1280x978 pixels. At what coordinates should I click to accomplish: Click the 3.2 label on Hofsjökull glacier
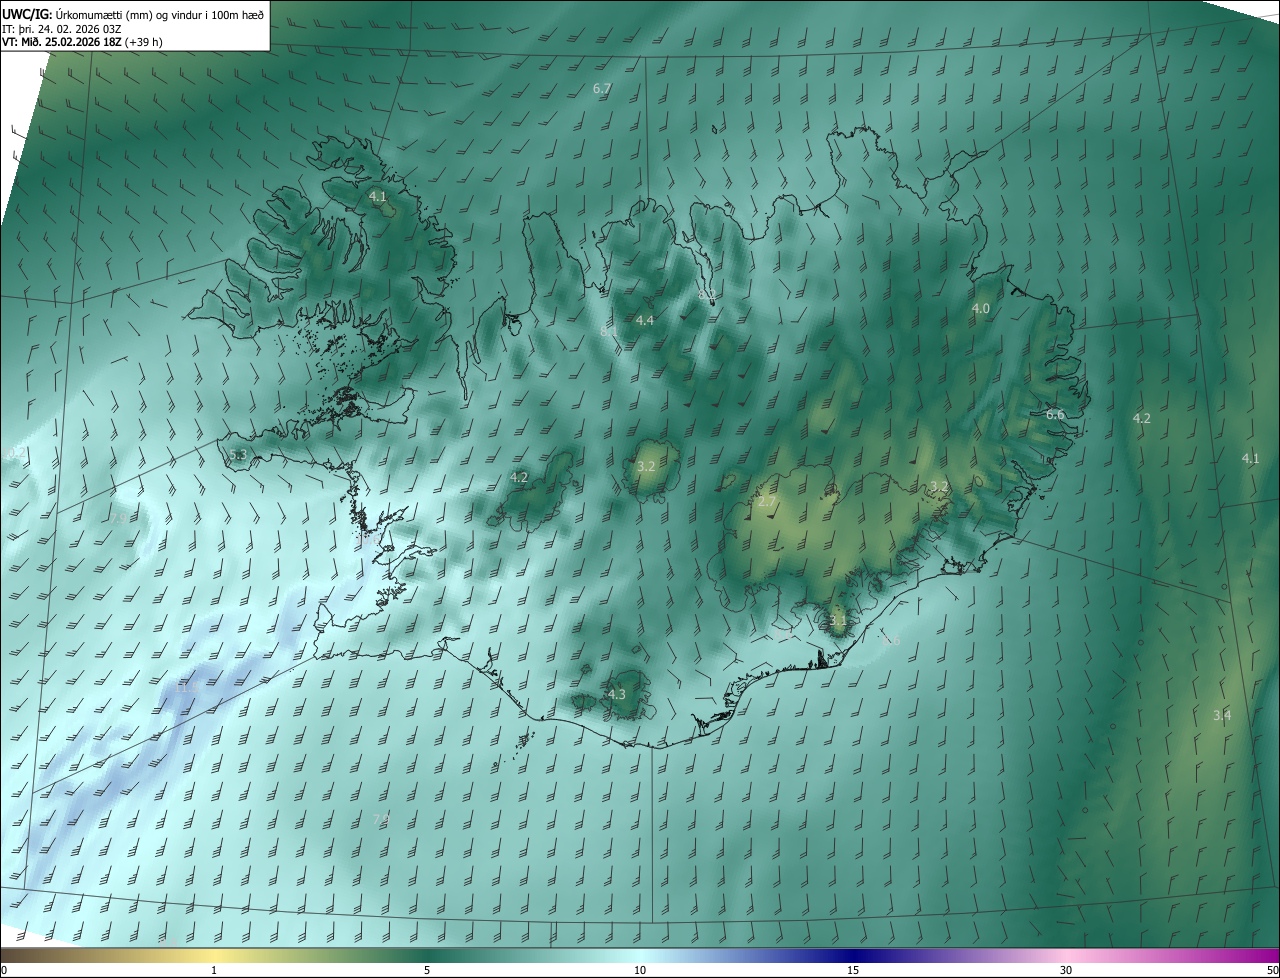tap(646, 466)
